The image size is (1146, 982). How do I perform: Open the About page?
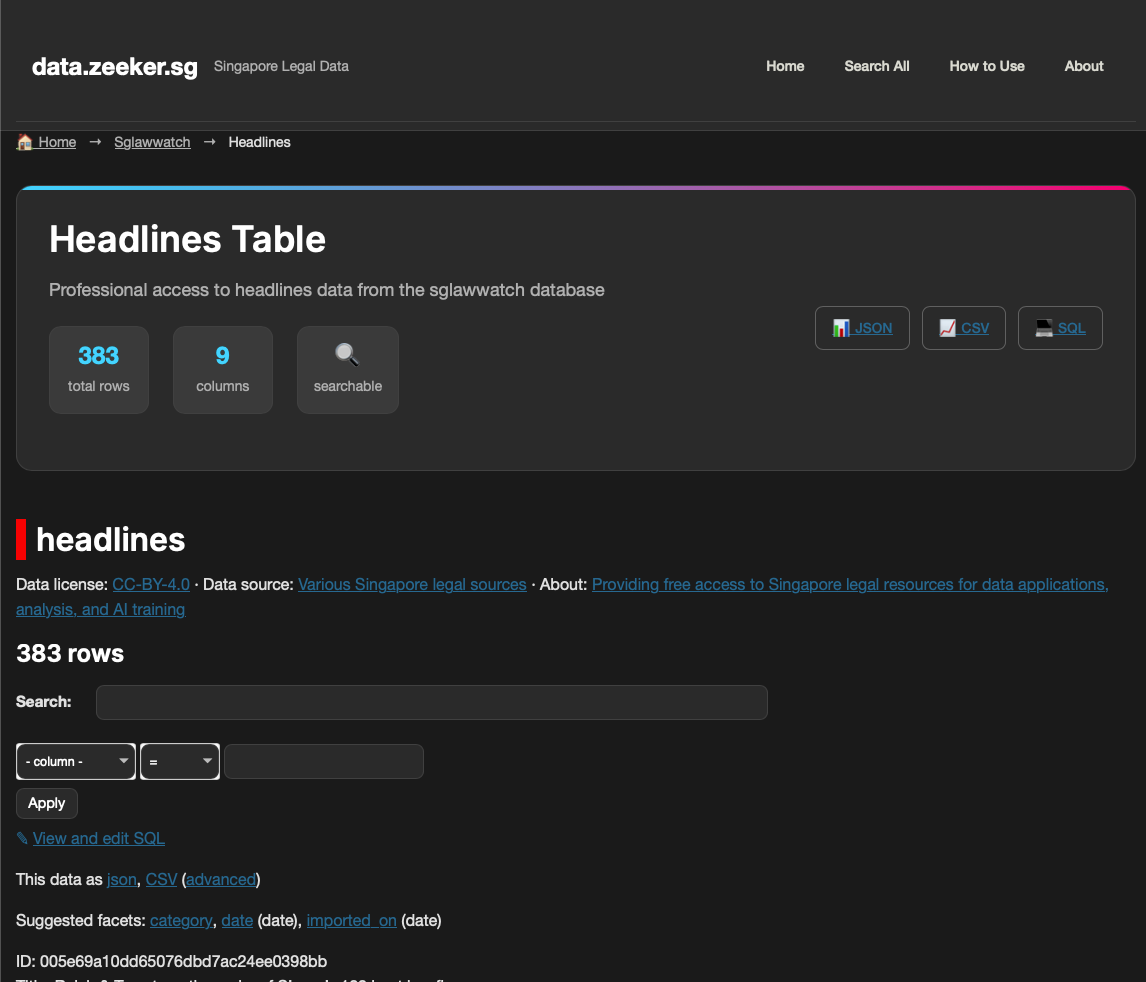tap(1083, 66)
